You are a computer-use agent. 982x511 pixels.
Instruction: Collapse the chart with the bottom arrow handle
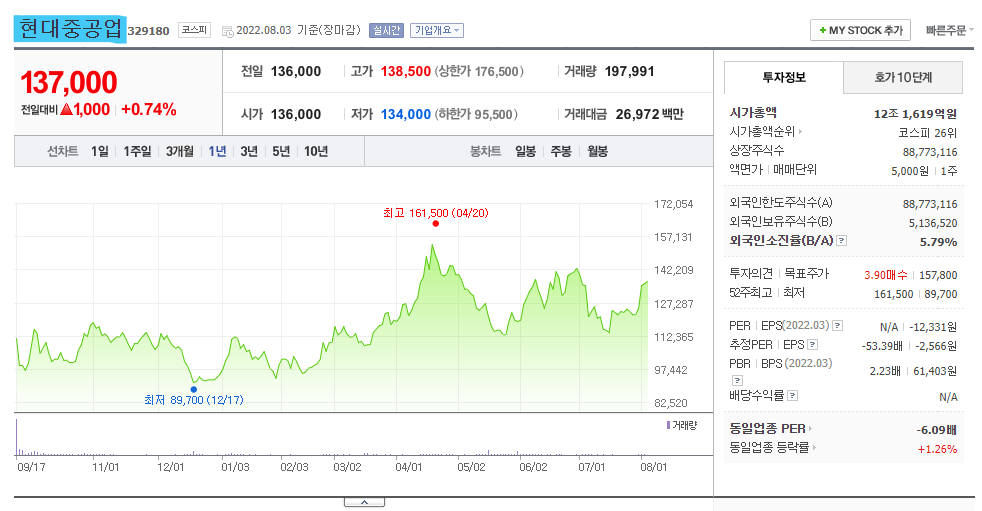[x=364, y=502]
